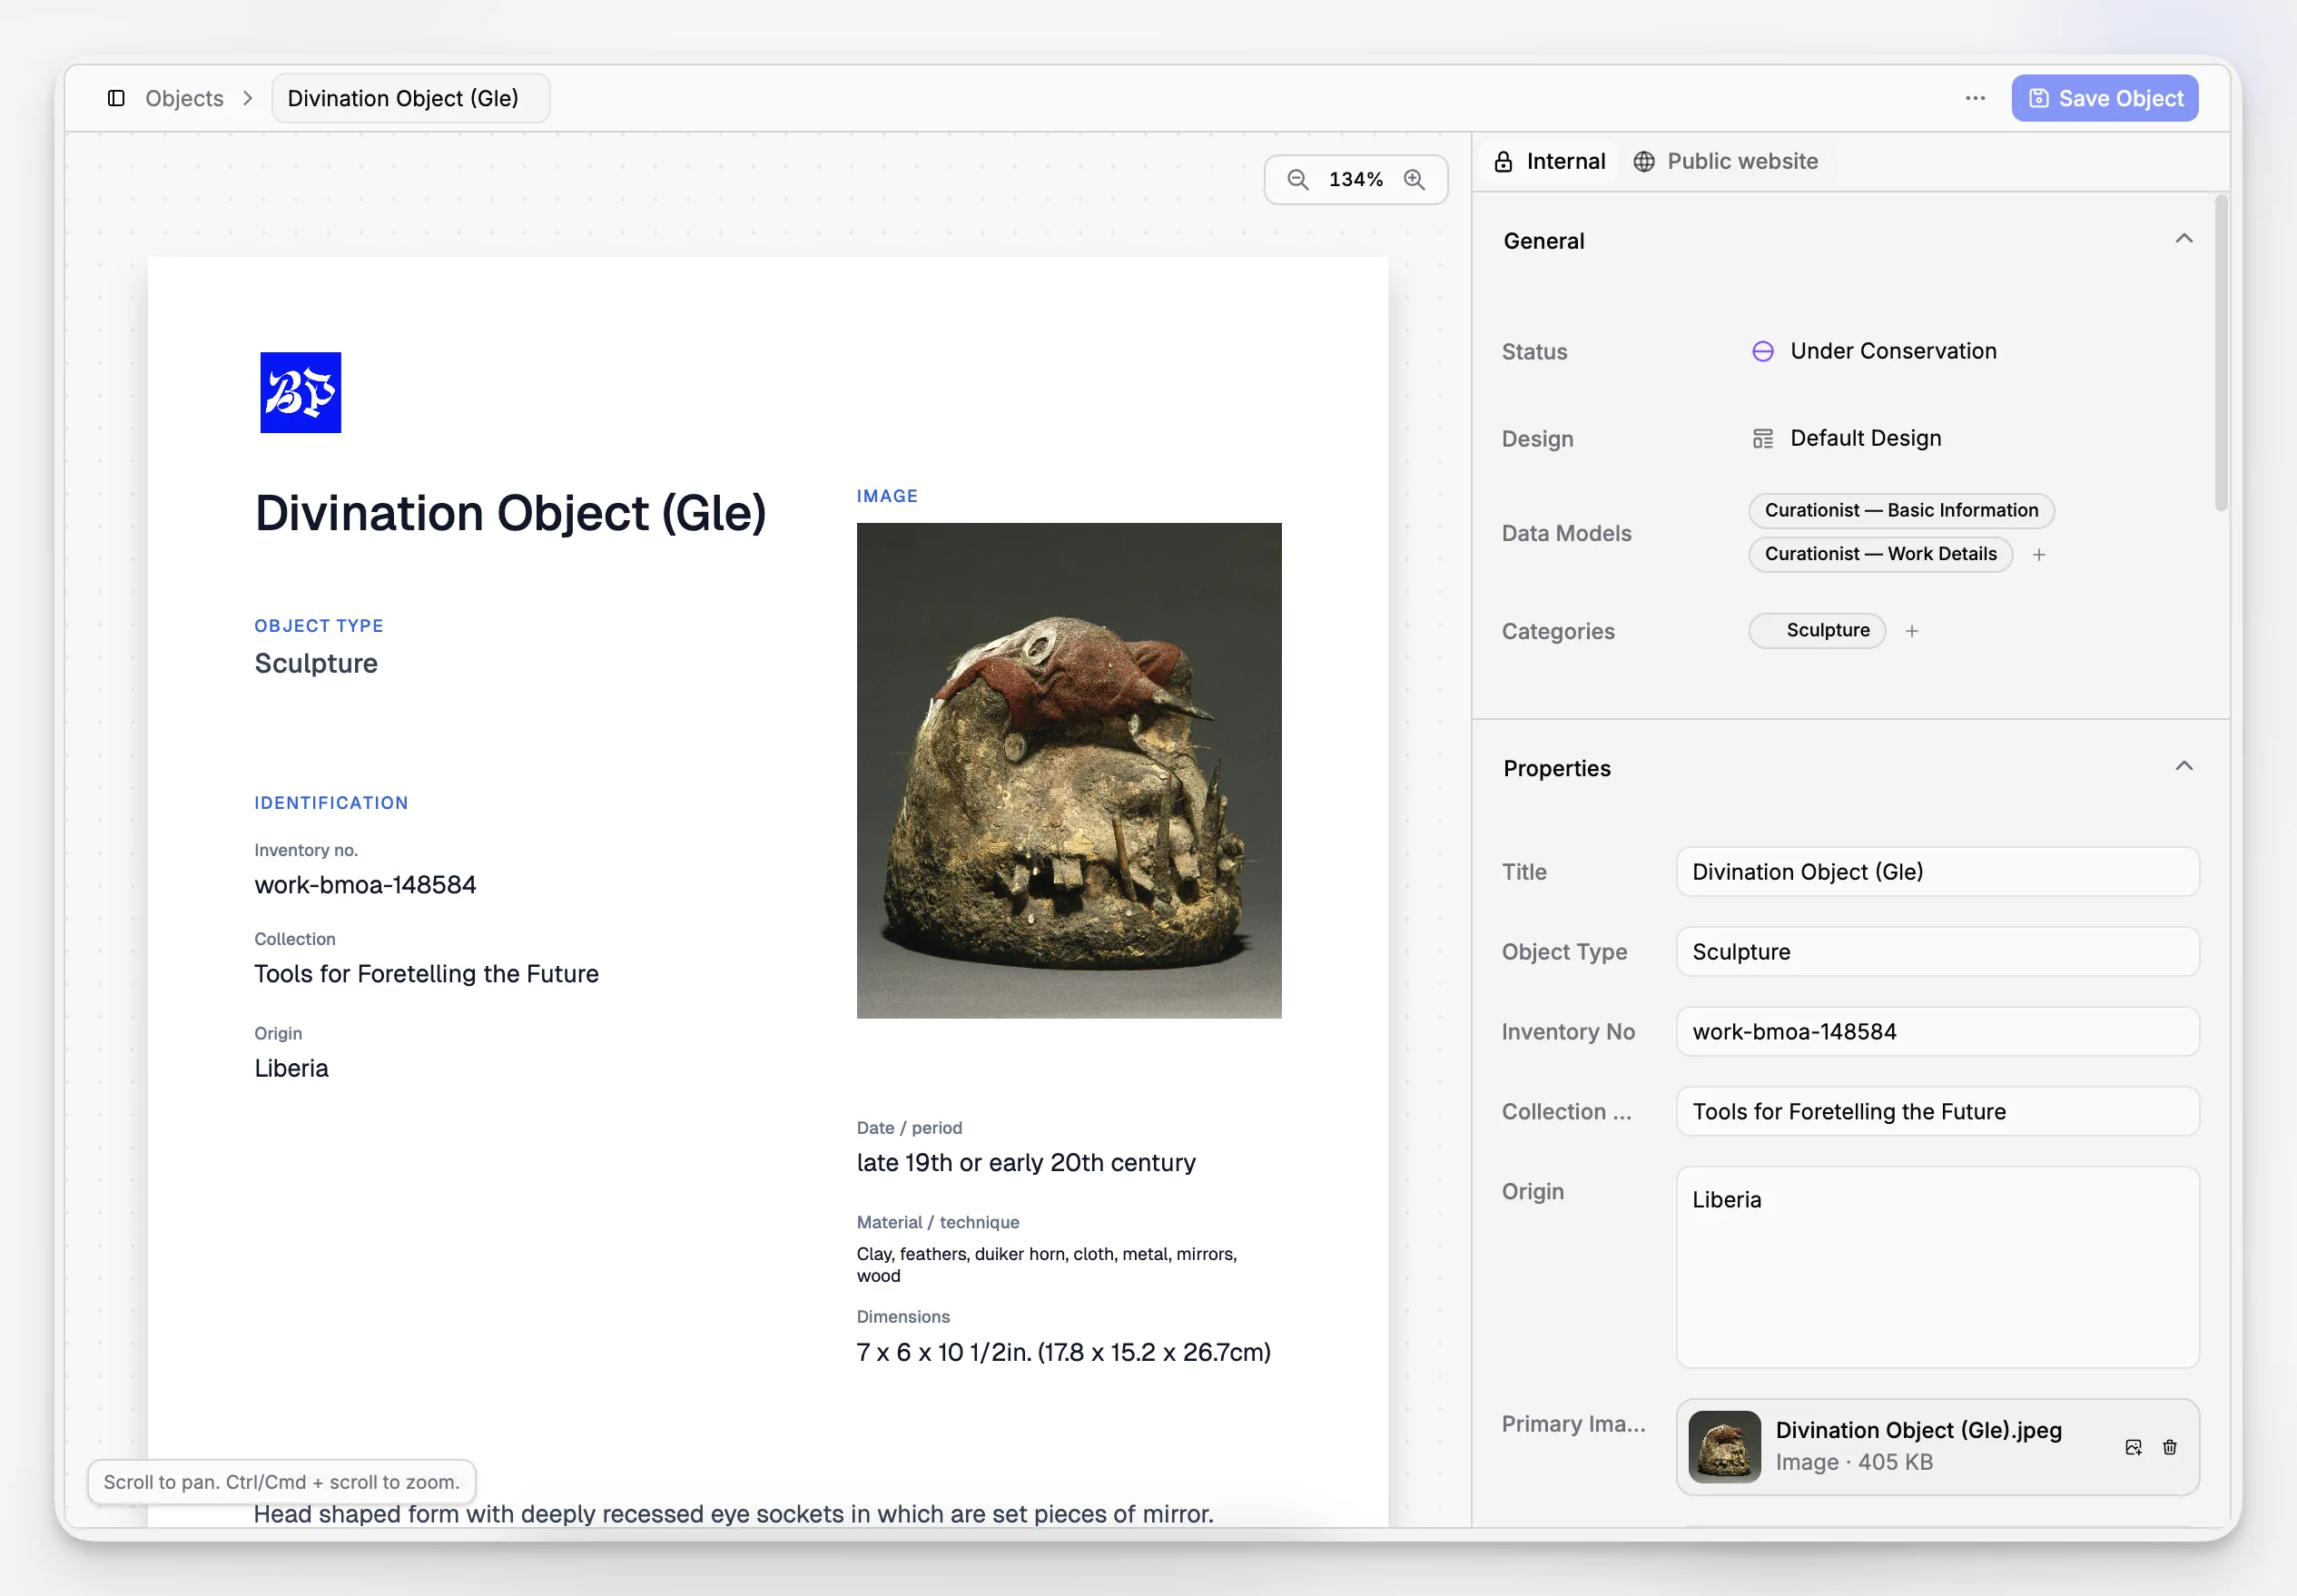Click the BP logo on the document

tap(300, 392)
